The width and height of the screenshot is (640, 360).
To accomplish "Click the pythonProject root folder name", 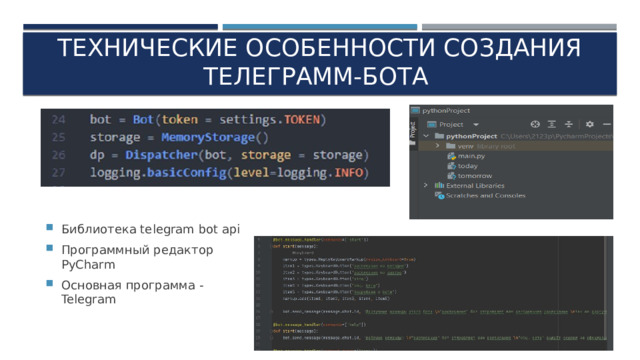I will pos(471,136).
